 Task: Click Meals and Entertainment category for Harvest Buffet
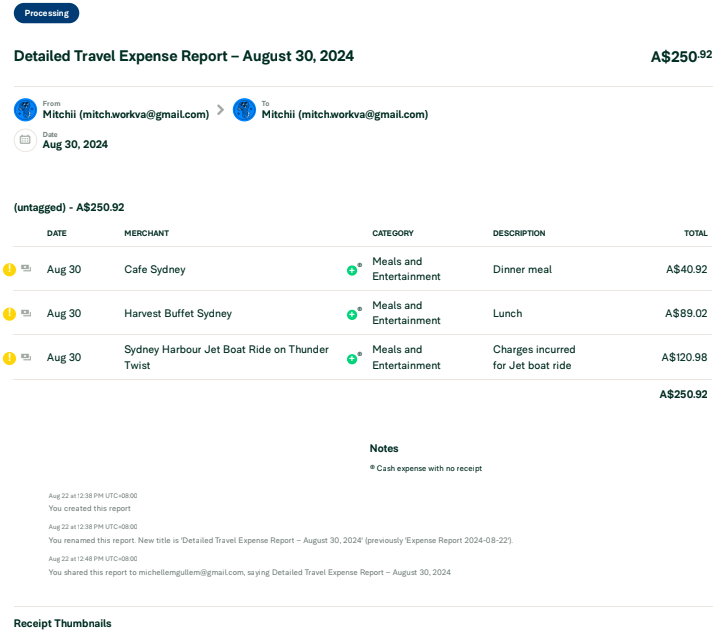[x=406, y=313]
